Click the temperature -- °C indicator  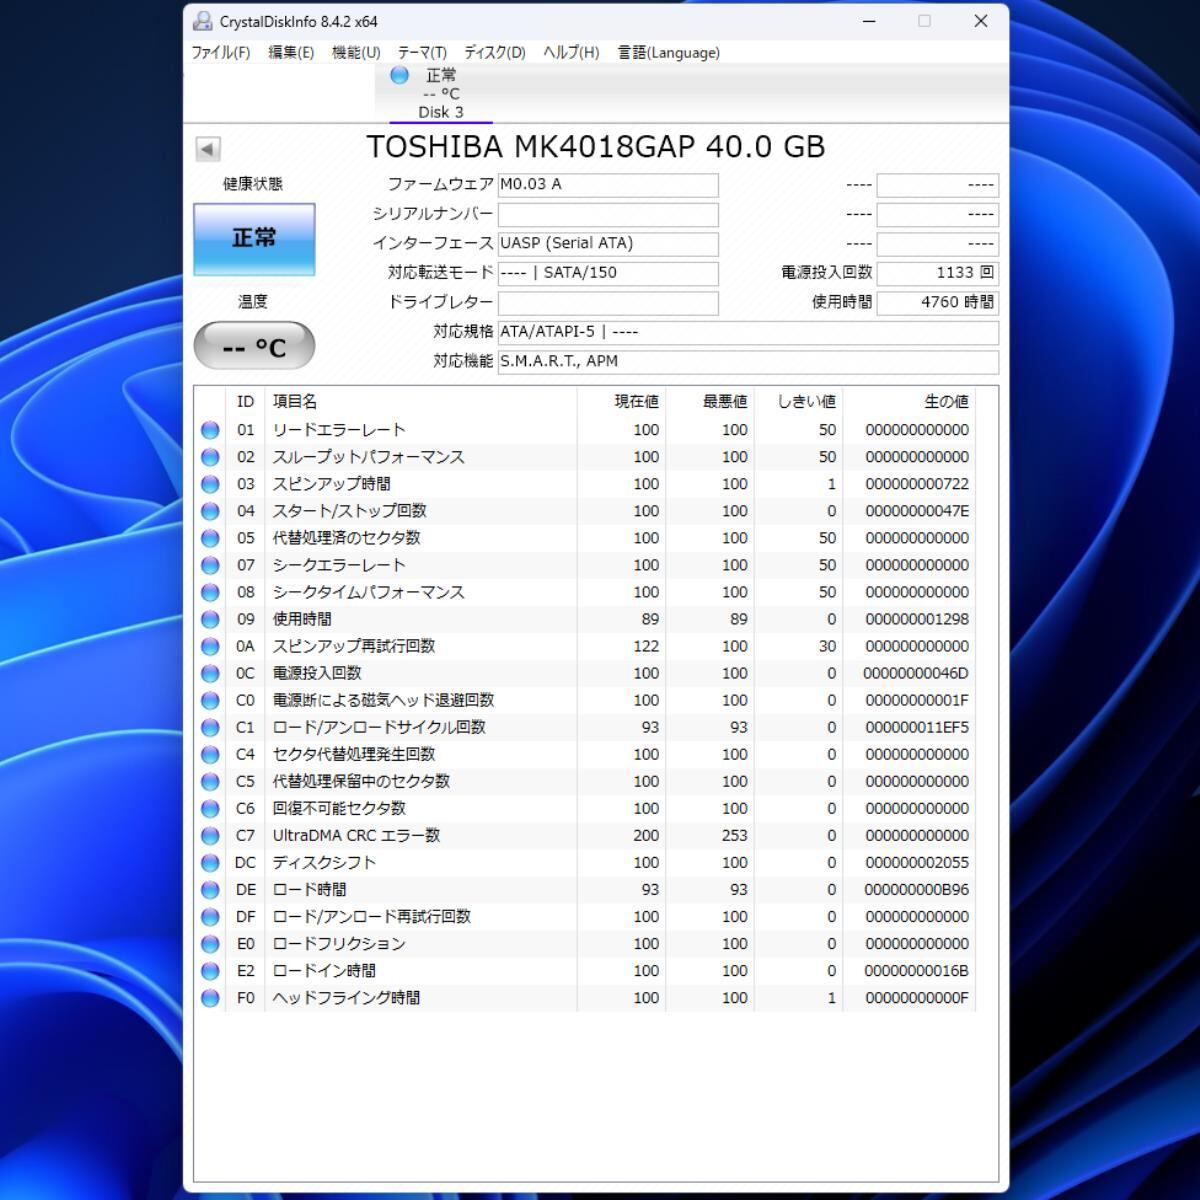coord(254,347)
